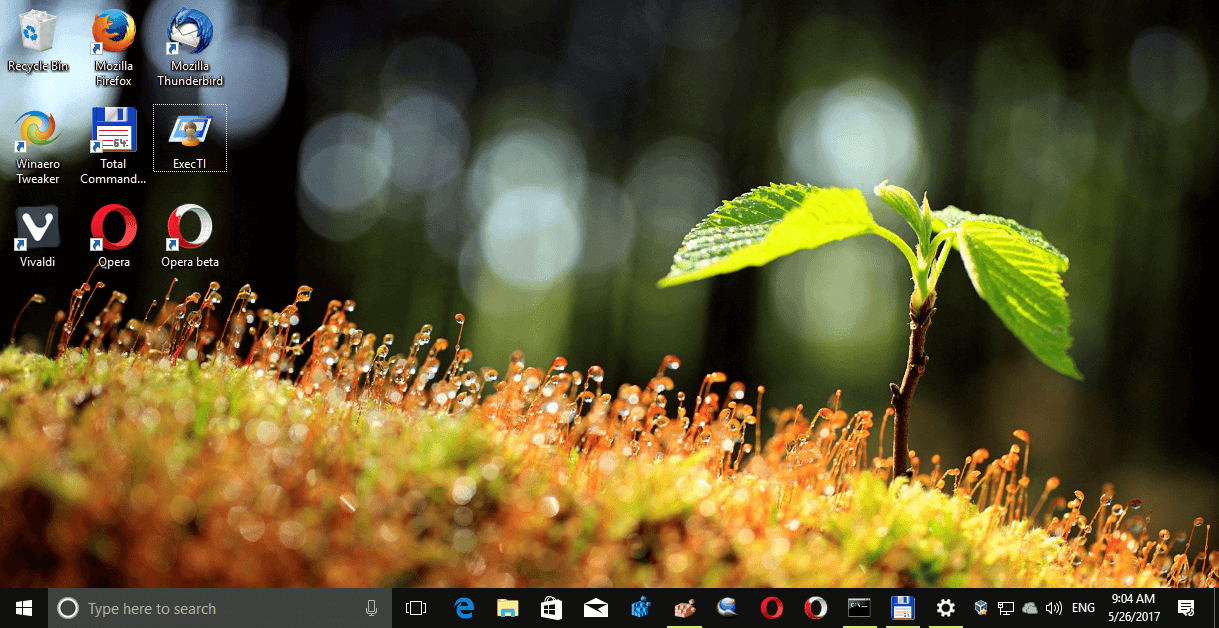1219x628 pixels.
Task: Open Mozilla Firefox from the desktop
Action: (x=113, y=45)
